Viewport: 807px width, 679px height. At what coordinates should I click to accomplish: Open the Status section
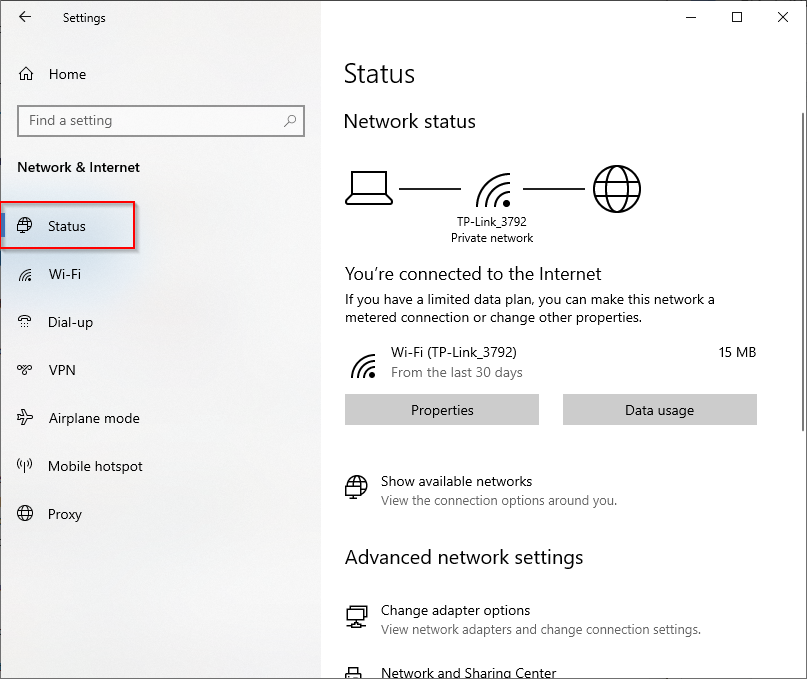click(x=67, y=226)
